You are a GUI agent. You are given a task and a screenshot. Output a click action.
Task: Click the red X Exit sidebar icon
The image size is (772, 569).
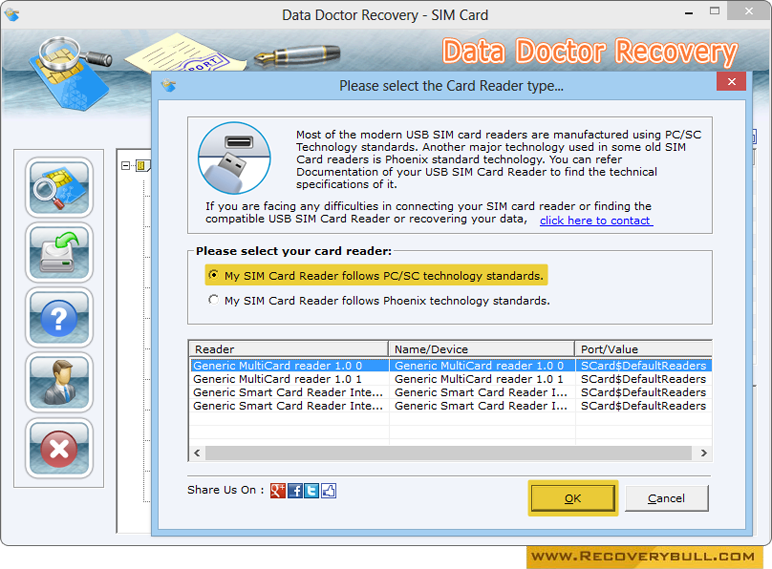pos(59,448)
